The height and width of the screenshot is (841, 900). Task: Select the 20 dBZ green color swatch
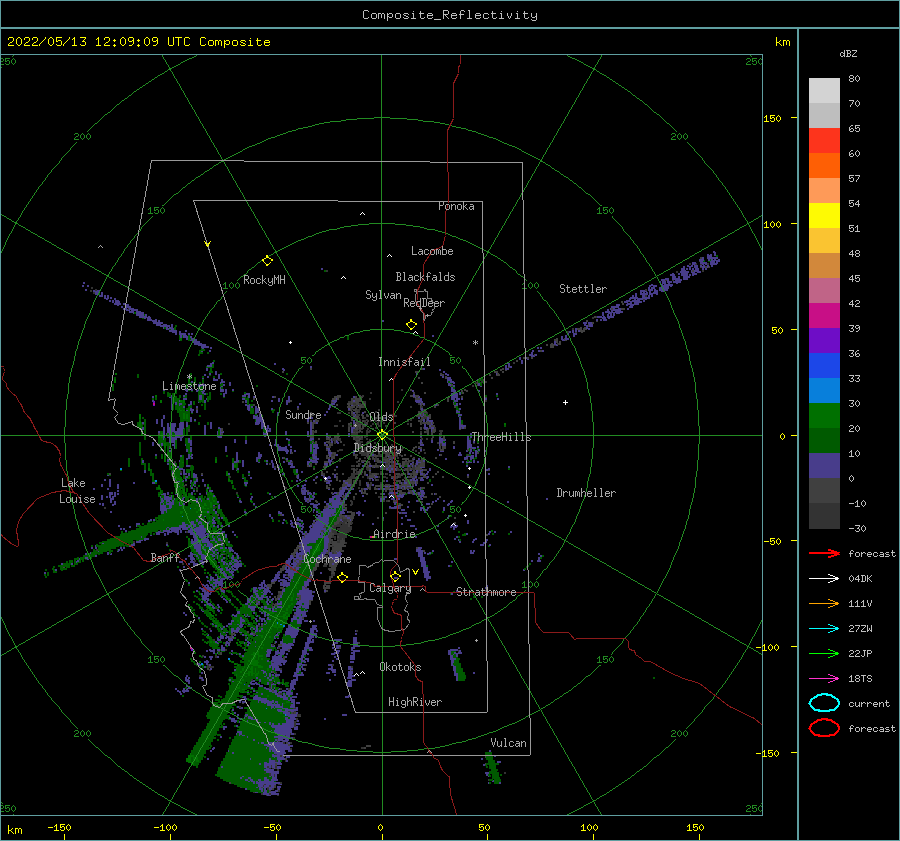(x=824, y=416)
